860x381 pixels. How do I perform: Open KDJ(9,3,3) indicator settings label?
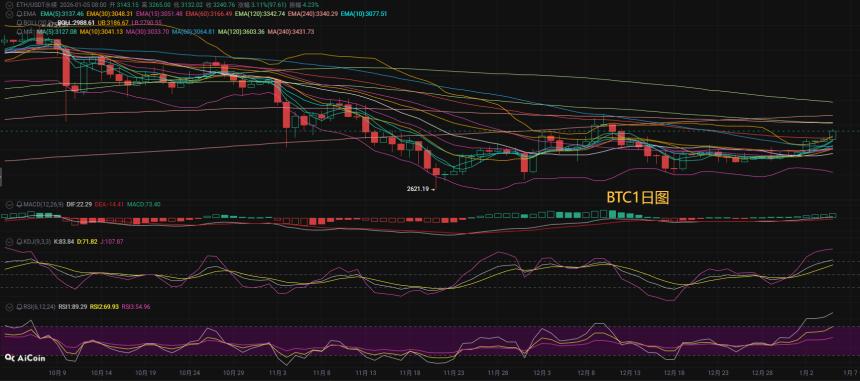coord(37,241)
